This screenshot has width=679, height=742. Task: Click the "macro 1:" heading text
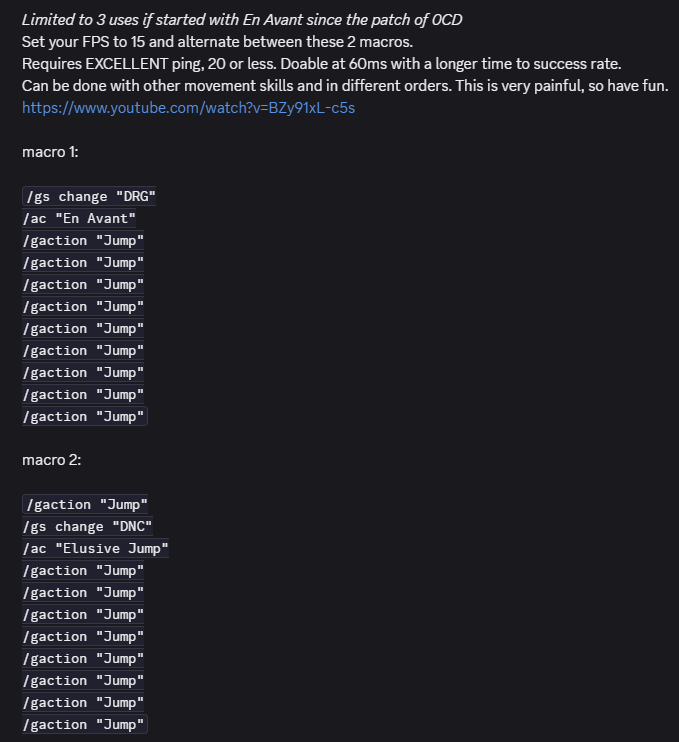point(50,152)
